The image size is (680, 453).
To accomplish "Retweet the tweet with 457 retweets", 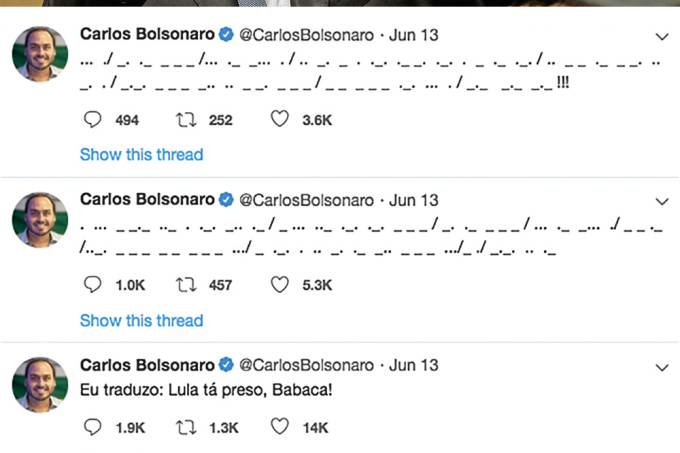I will click(x=184, y=285).
